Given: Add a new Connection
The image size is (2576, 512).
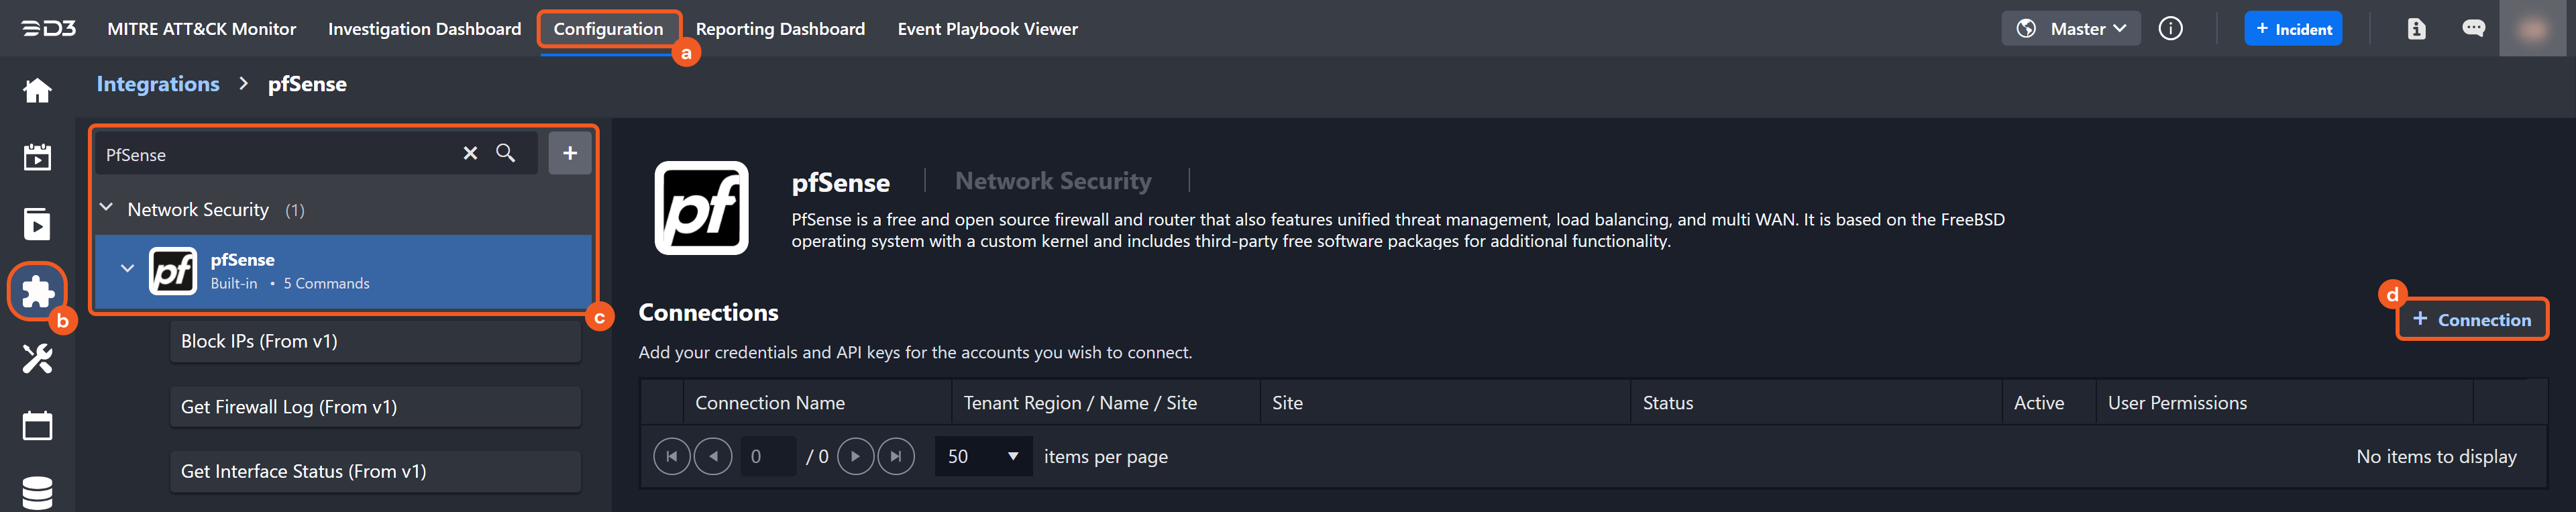Looking at the screenshot, I should click(2471, 320).
